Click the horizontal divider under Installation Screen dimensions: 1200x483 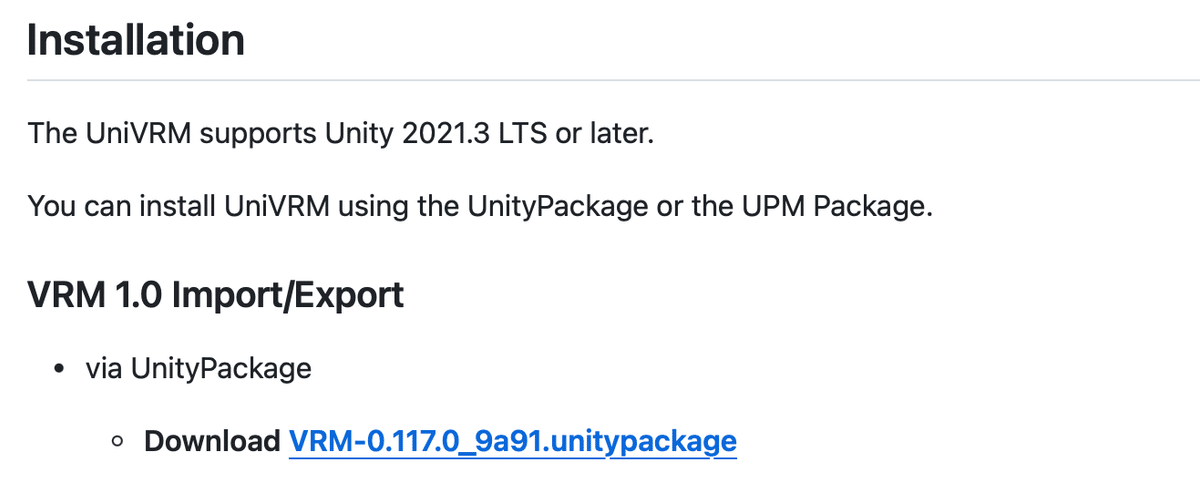(600, 79)
